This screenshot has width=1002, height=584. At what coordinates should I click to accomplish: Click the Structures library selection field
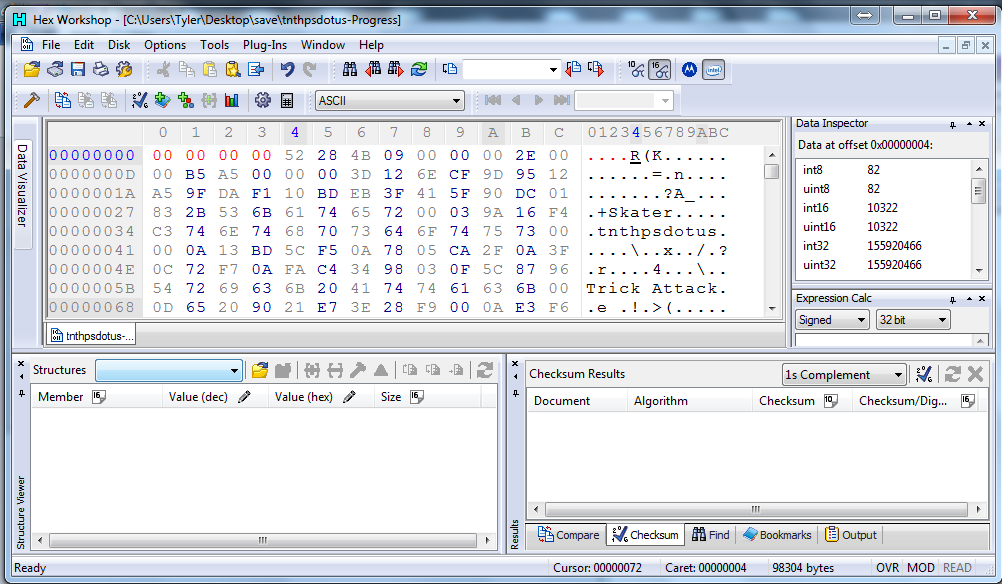click(168, 370)
